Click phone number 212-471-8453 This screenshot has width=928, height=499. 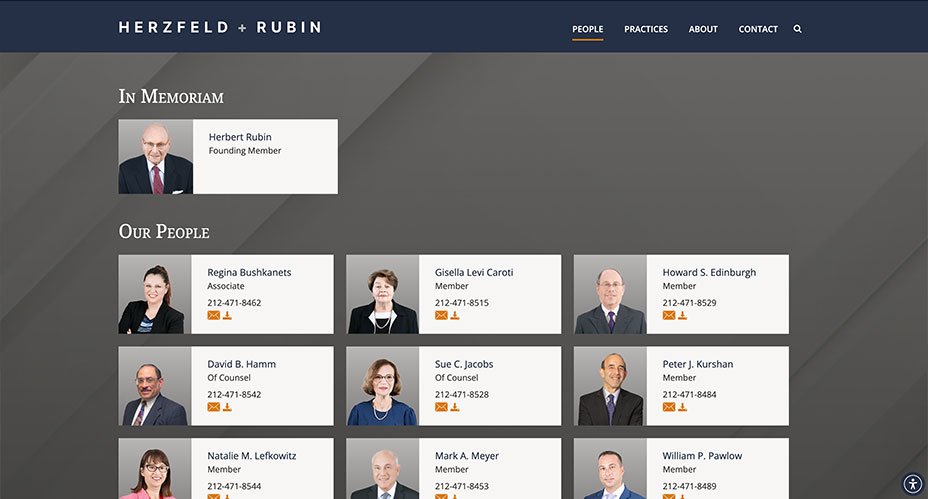(x=462, y=486)
